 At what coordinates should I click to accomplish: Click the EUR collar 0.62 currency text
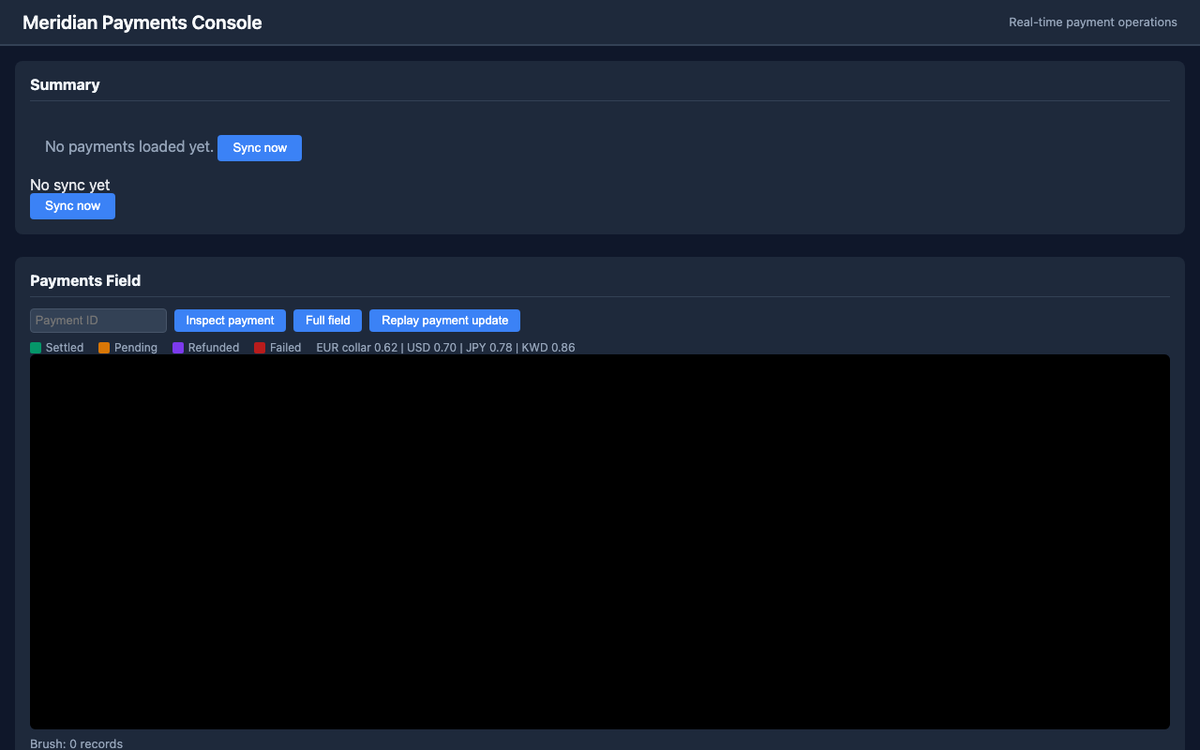(x=357, y=348)
